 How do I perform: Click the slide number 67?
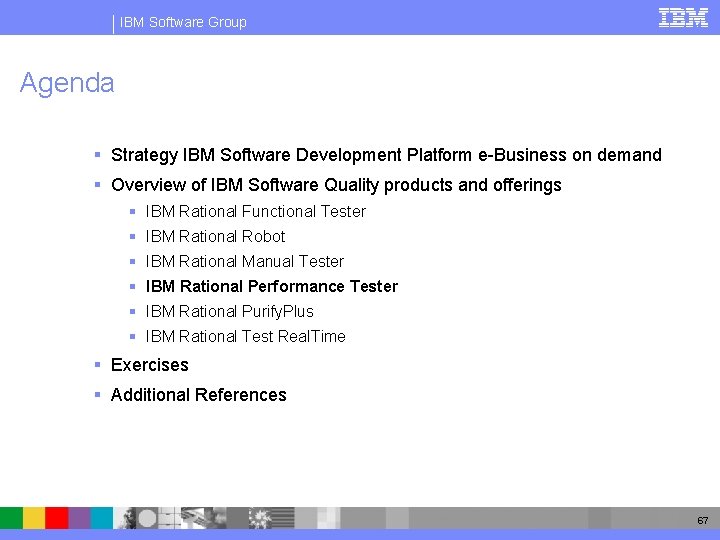(x=703, y=520)
